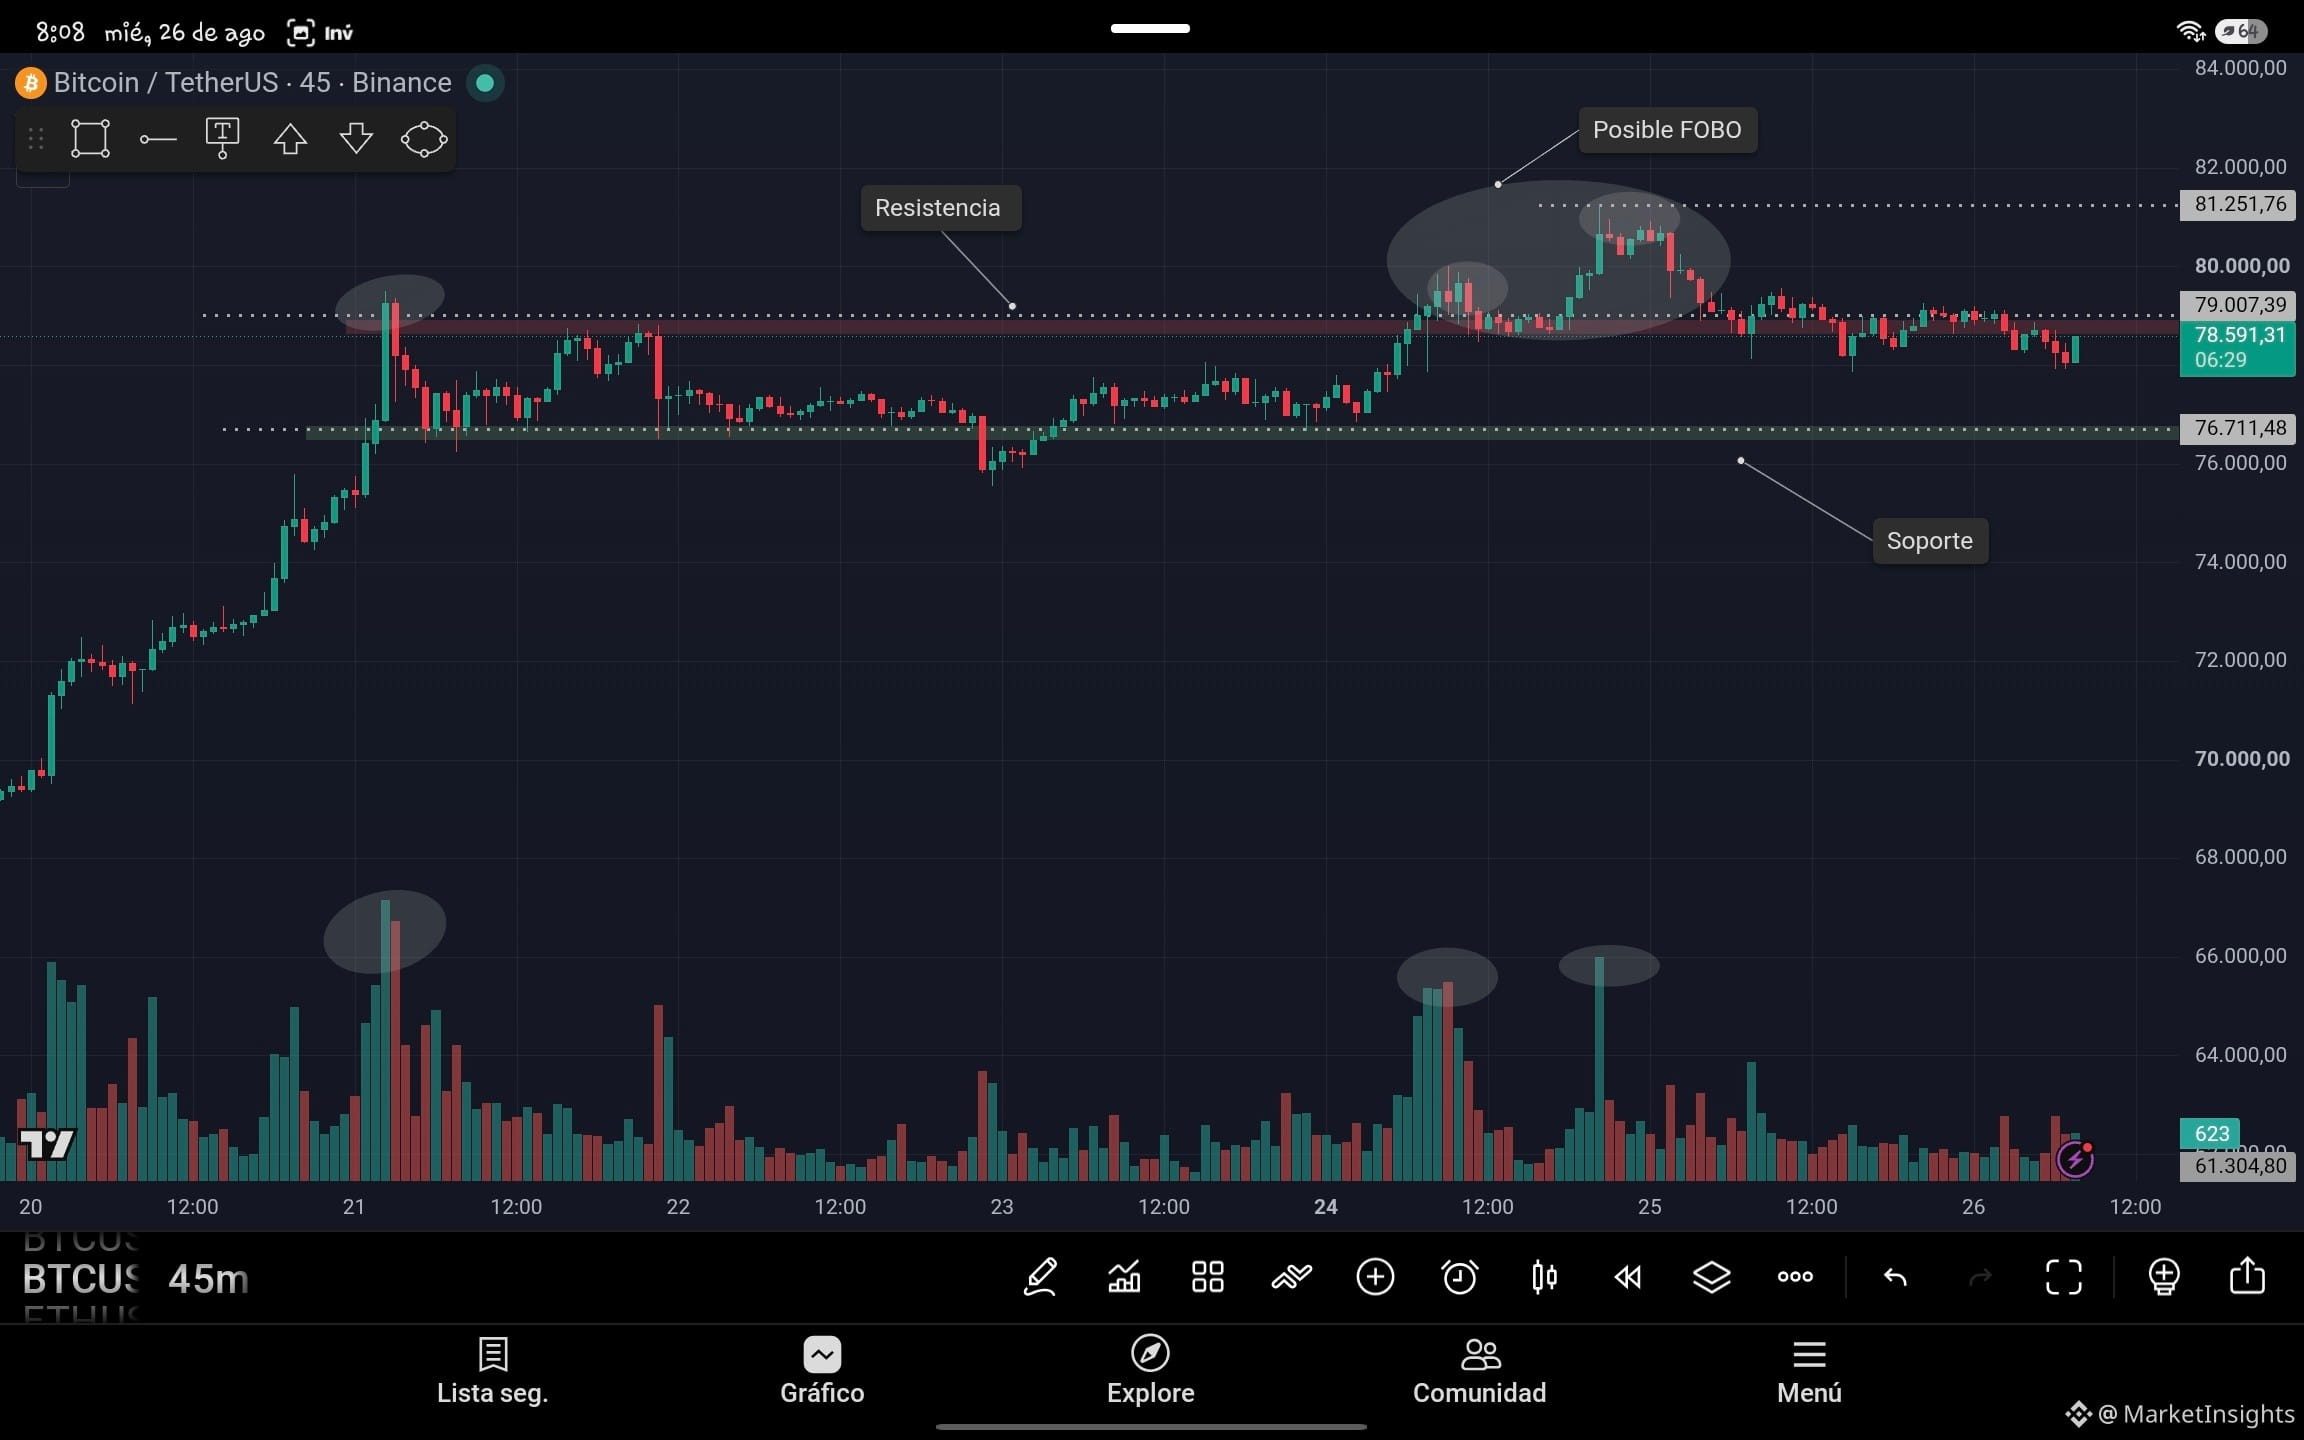Open the indicators chart icon
This screenshot has height=1440, width=2304.
point(1124,1277)
